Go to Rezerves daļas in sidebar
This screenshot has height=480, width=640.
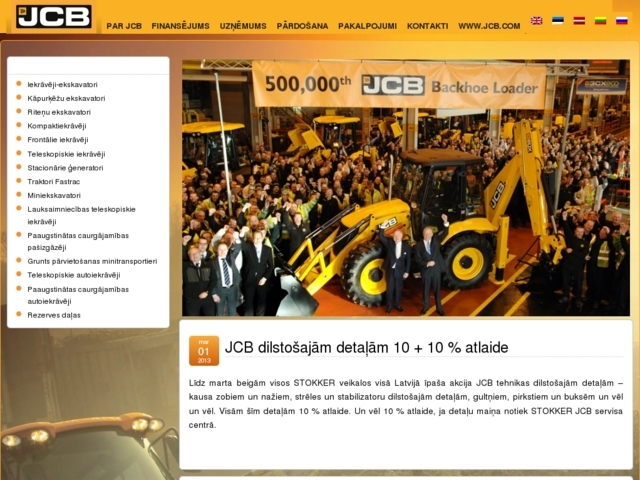point(54,315)
